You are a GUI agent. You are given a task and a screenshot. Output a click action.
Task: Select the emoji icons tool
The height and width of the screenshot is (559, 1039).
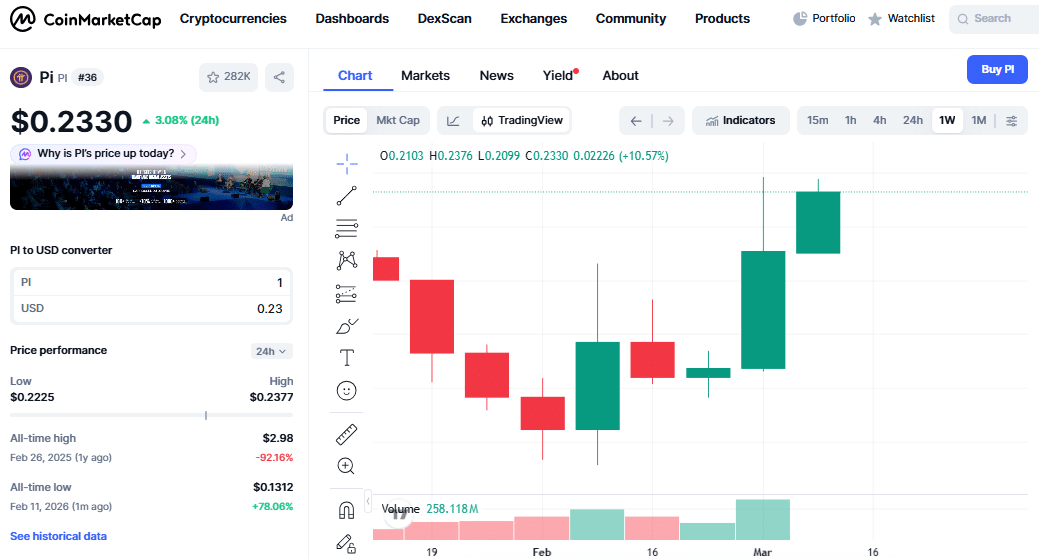pos(347,391)
